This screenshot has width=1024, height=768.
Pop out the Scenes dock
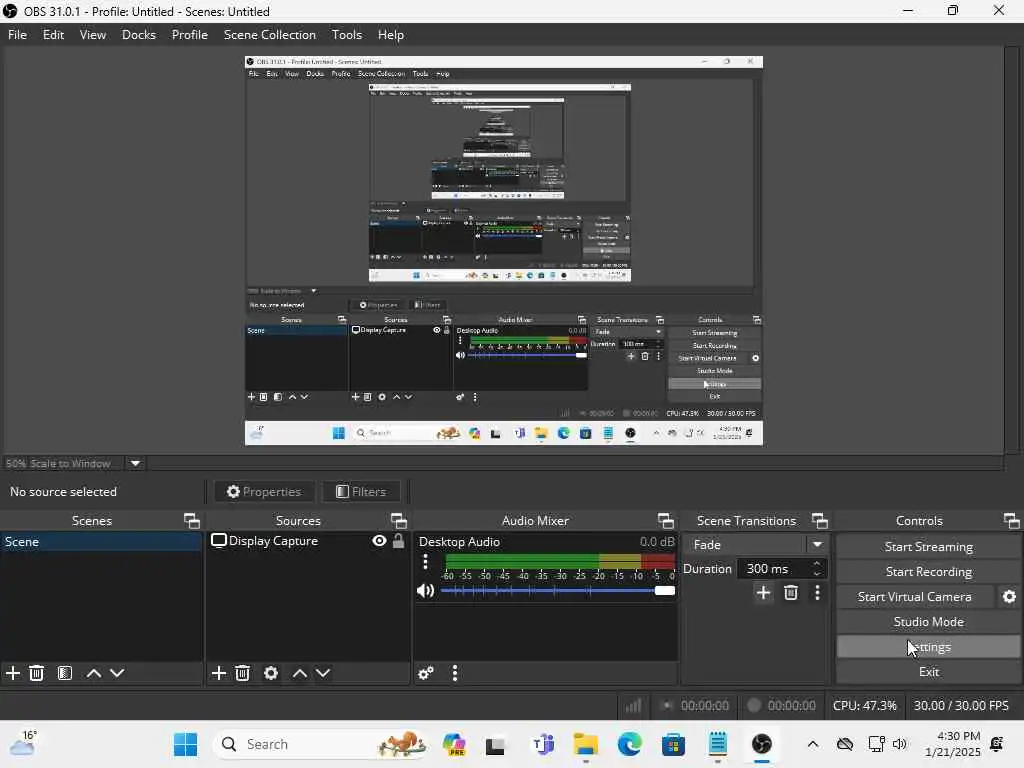pos(191,520)
